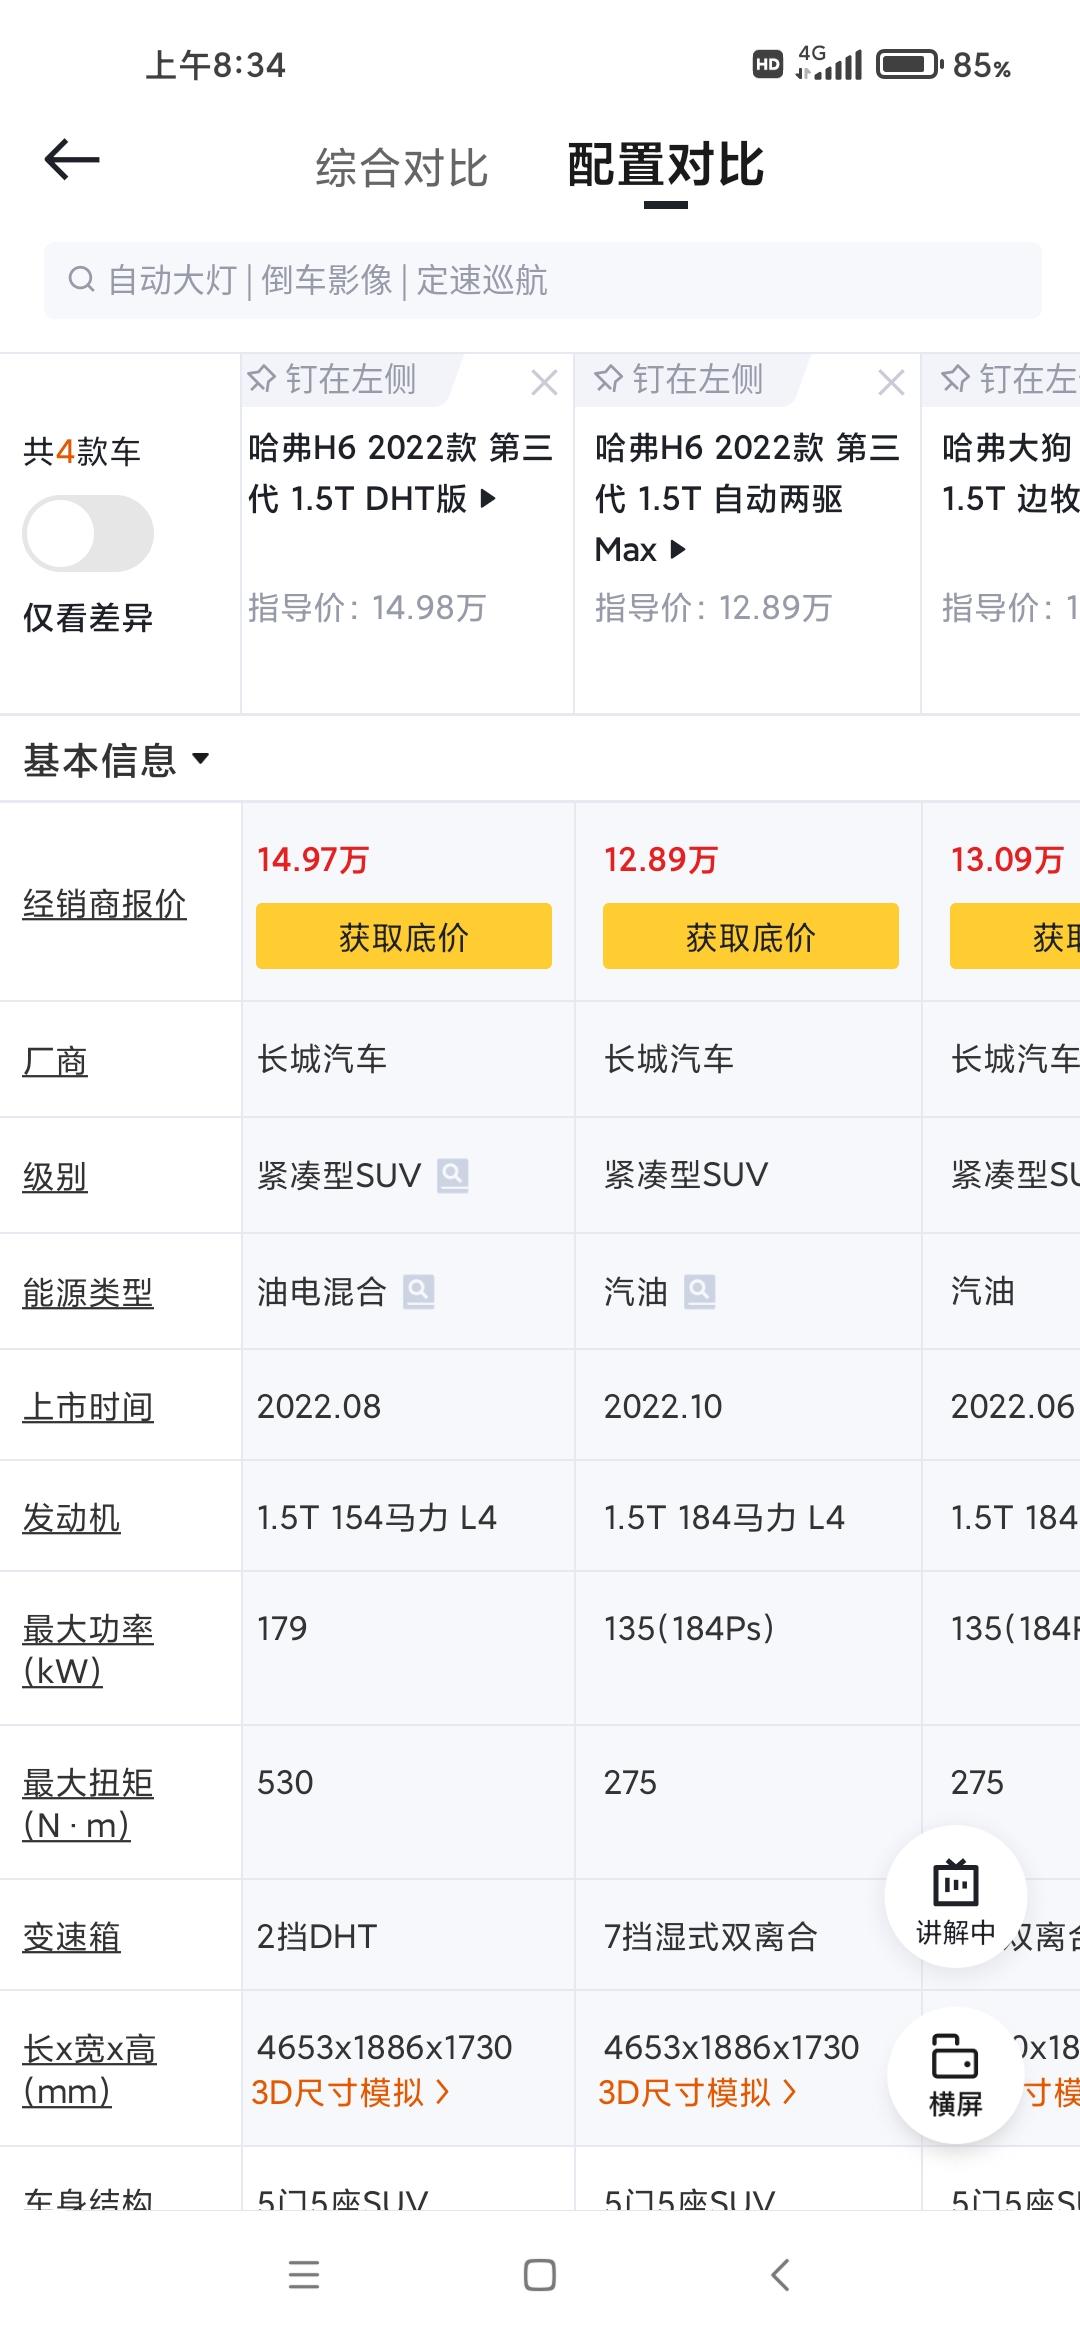Open the 变速箱 term link
The height and width of the screenshot is (2340, 1080).
click(x=72, y=1937)
